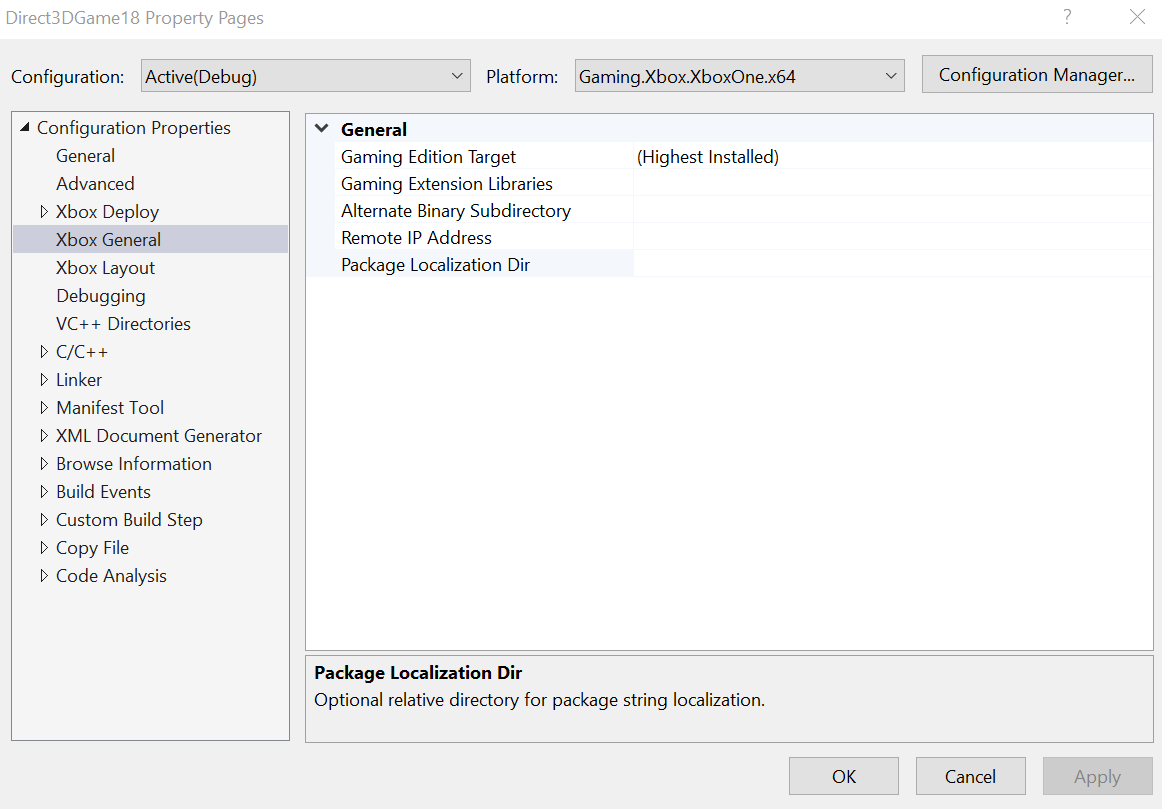
Task: Expand the Linker tree node
Action: (x=44, y=380)
